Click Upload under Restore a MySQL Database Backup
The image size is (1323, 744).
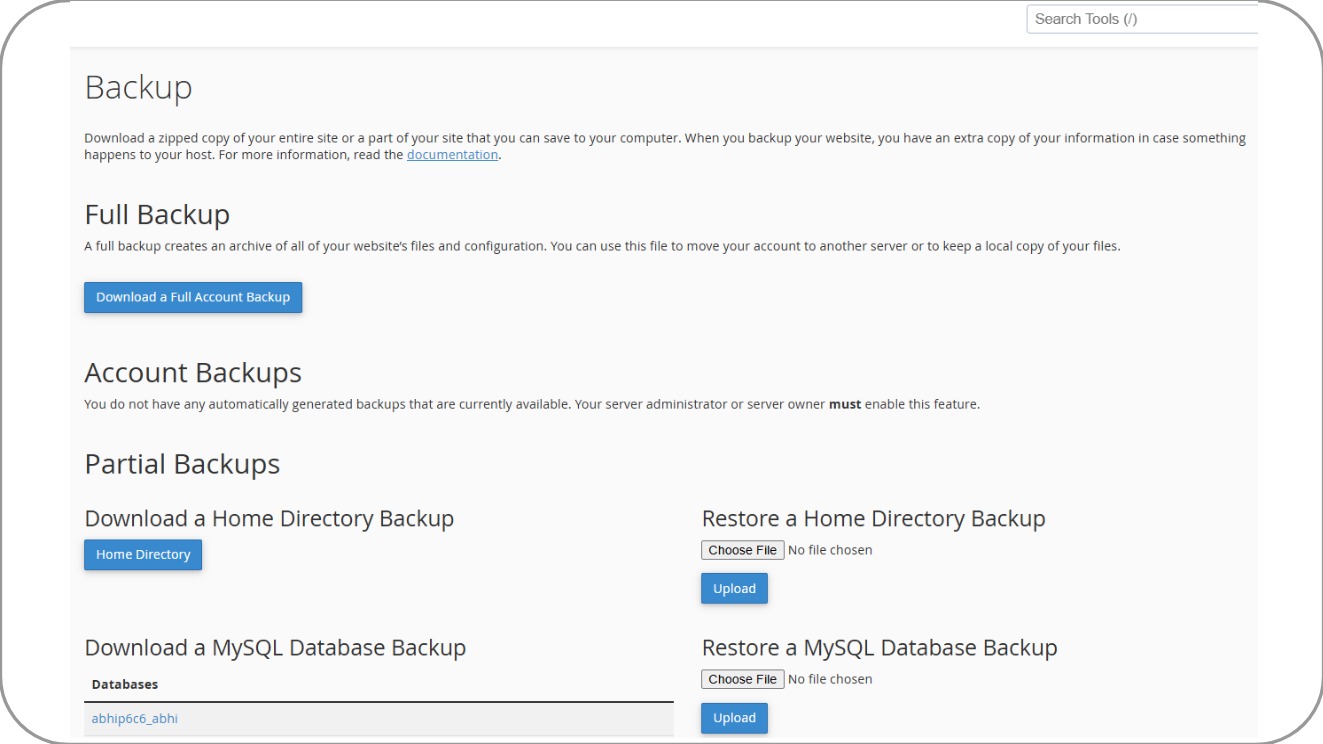click(734, 718)
